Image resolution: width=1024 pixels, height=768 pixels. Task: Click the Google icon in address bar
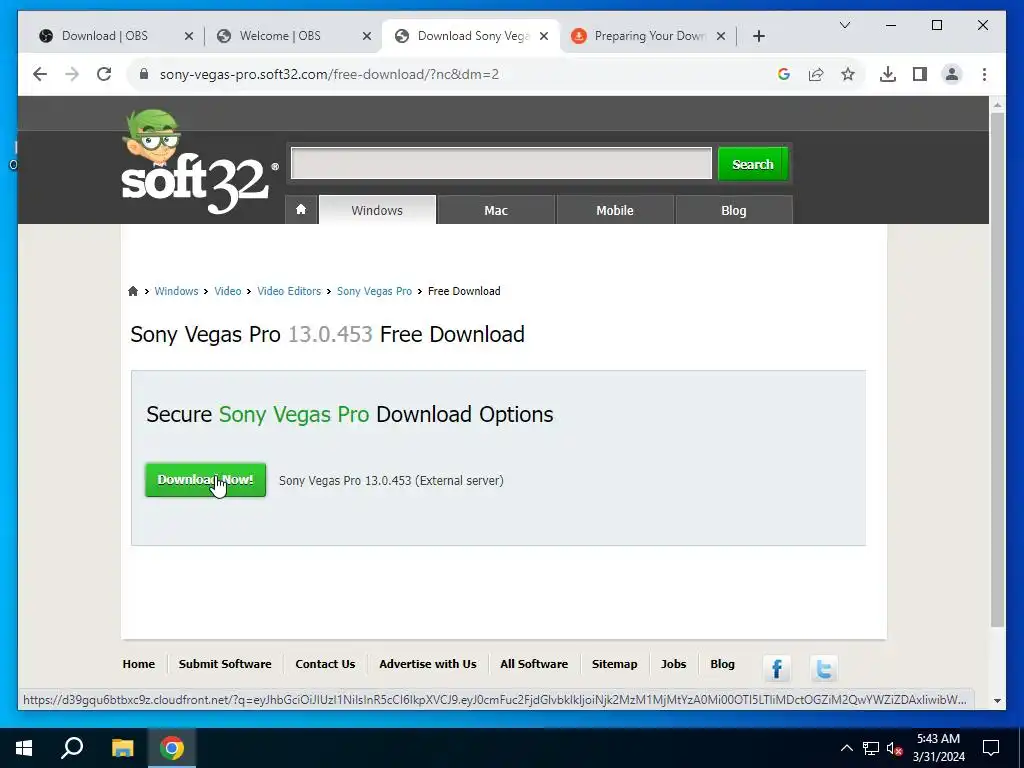tap(784, 74)
